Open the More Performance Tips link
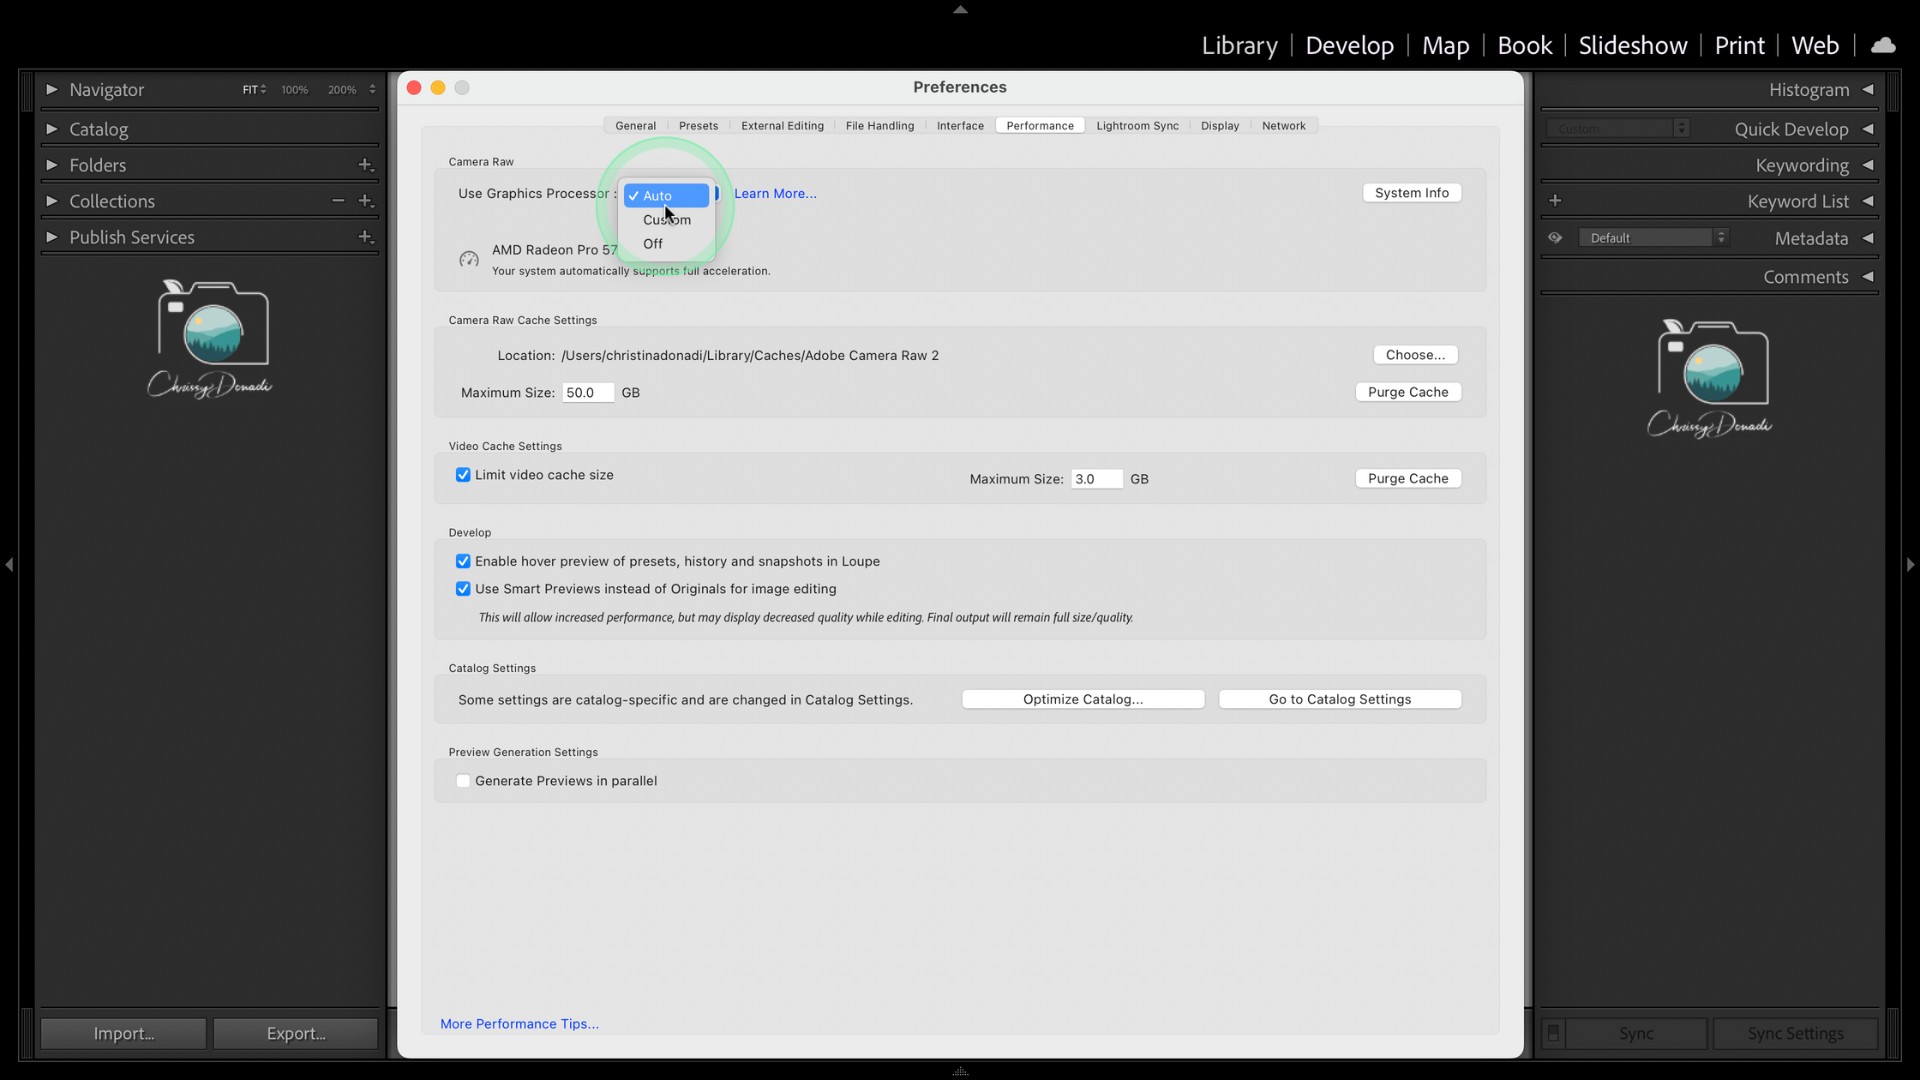Viewport: 1920px width, 1080px height. (519, 1024)
